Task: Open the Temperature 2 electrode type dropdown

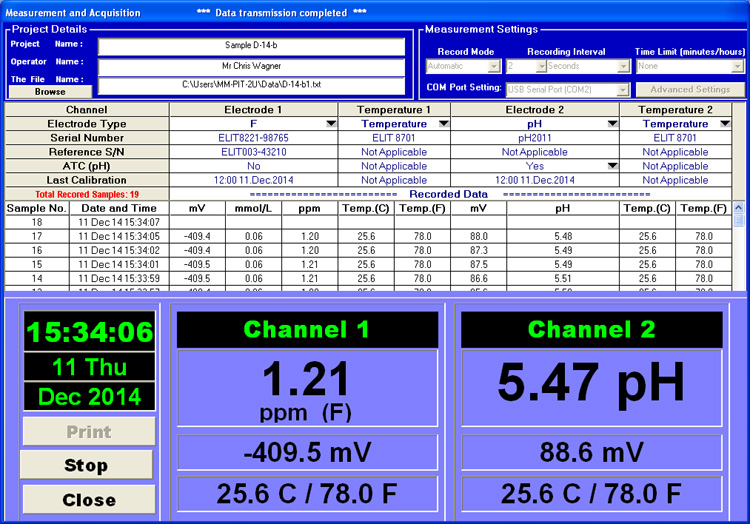Action: [723, 124]
